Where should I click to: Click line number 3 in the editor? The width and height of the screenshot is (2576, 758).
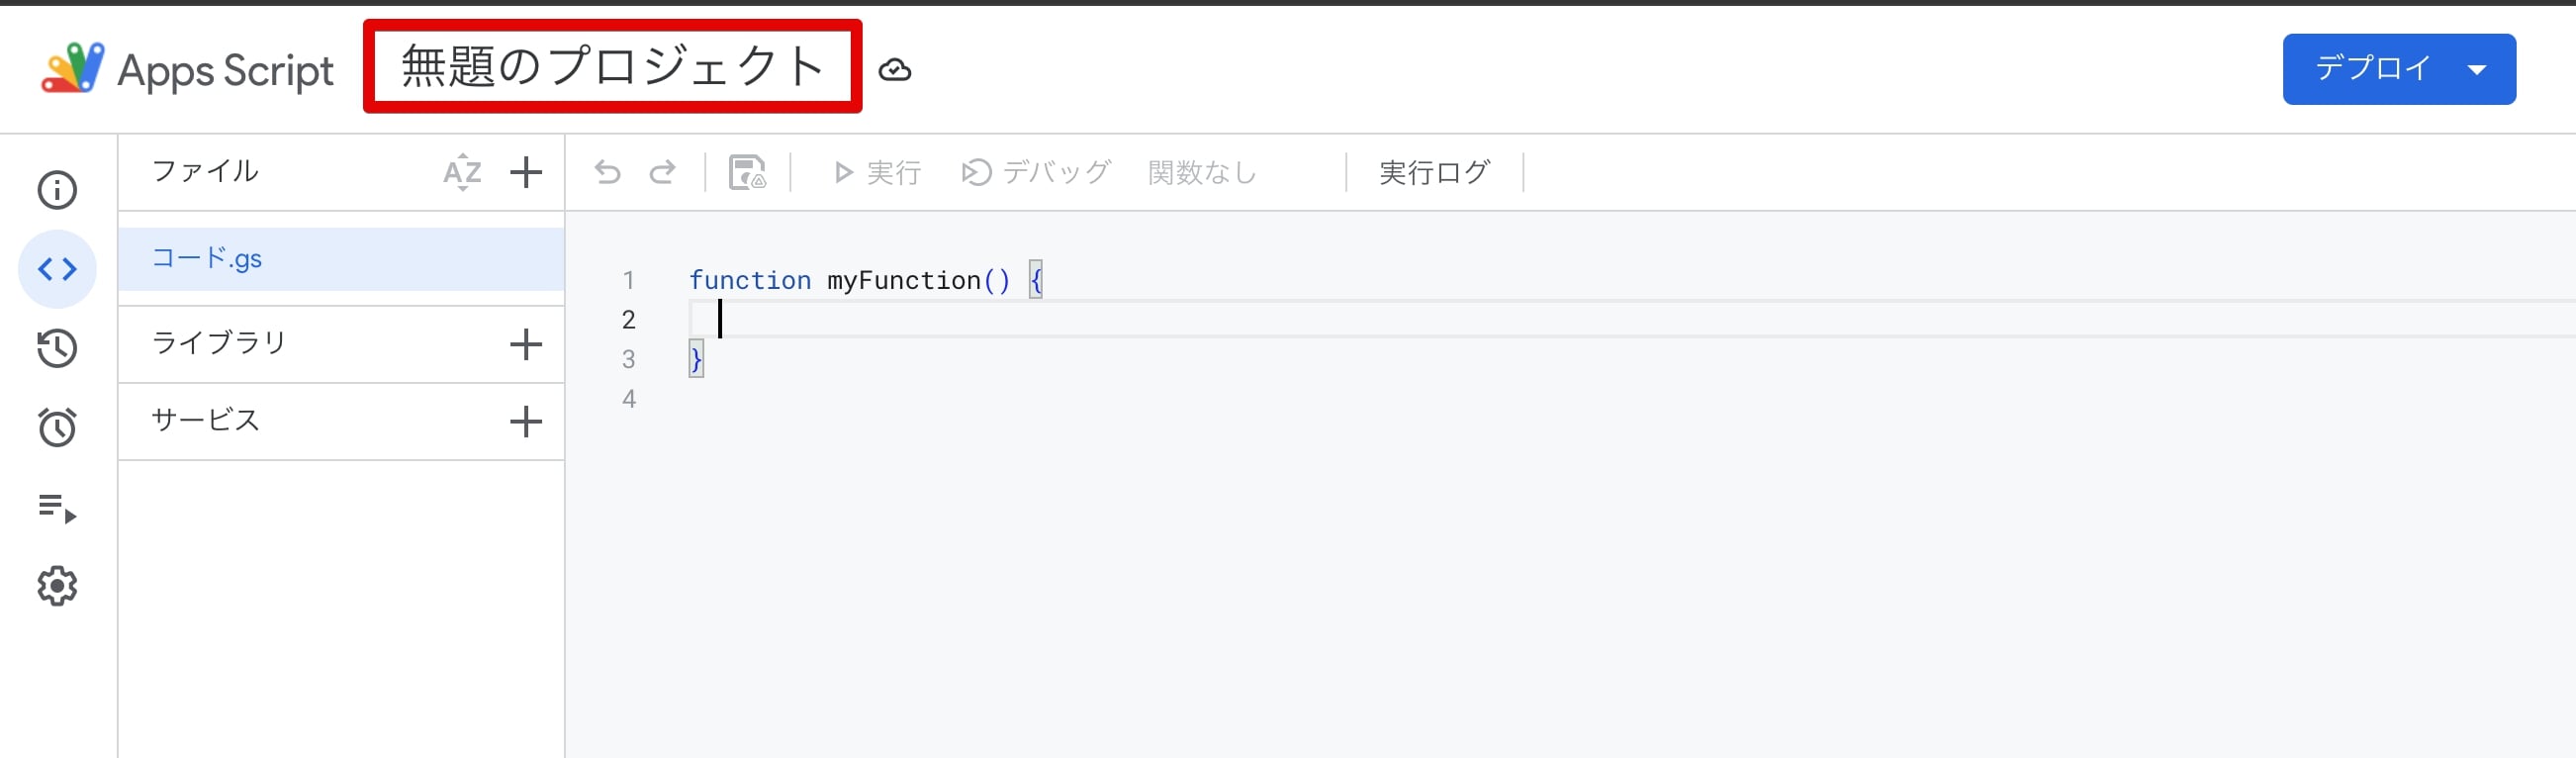click(628, 359)
